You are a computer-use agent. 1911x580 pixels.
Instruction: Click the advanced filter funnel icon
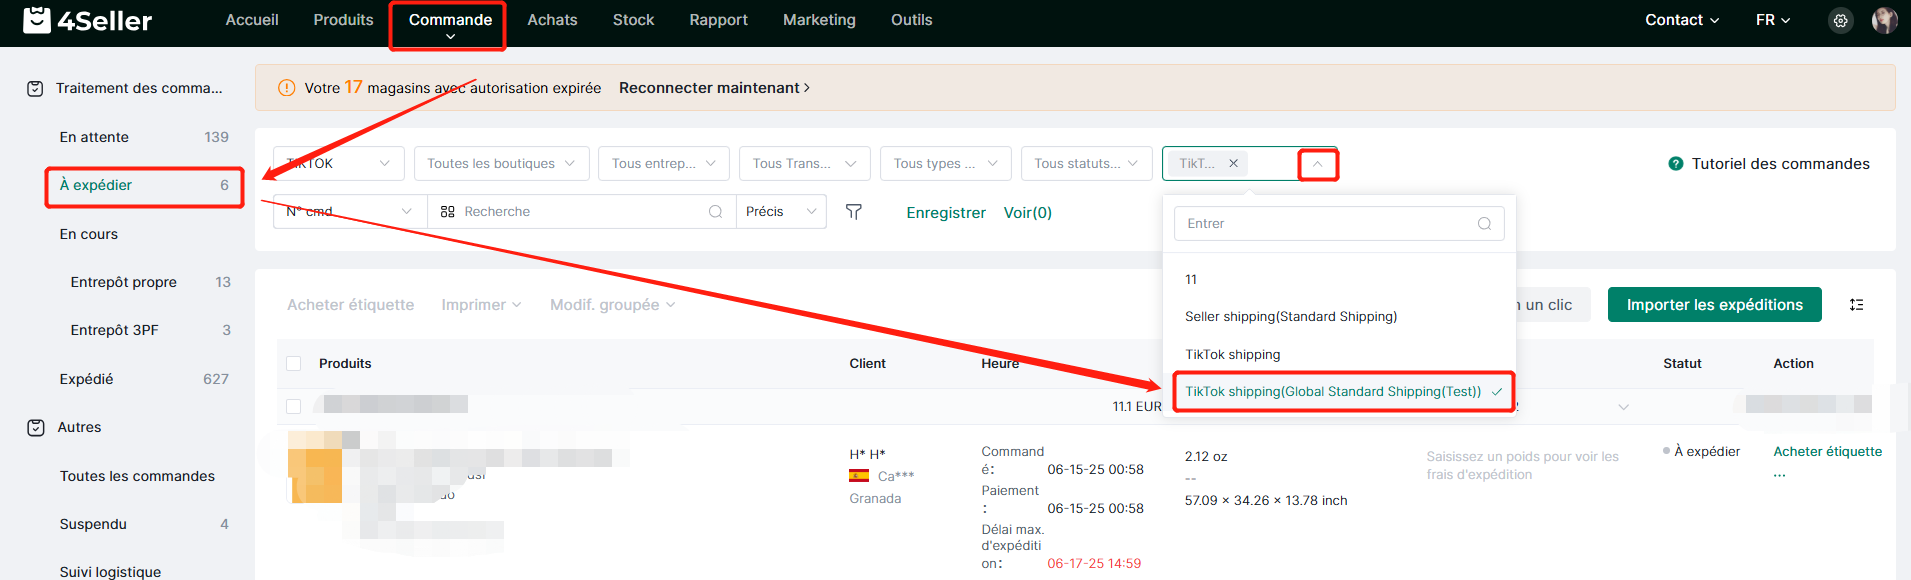click(854, 212)
